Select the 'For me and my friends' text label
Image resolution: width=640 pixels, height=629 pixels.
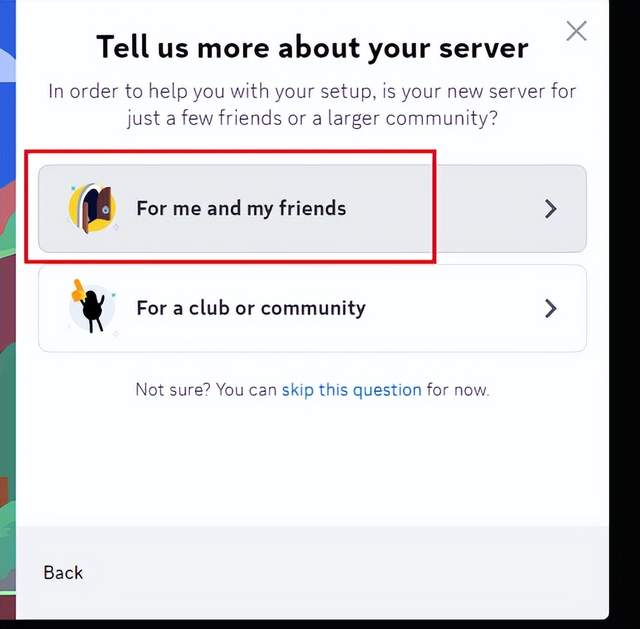pos(241,208)
